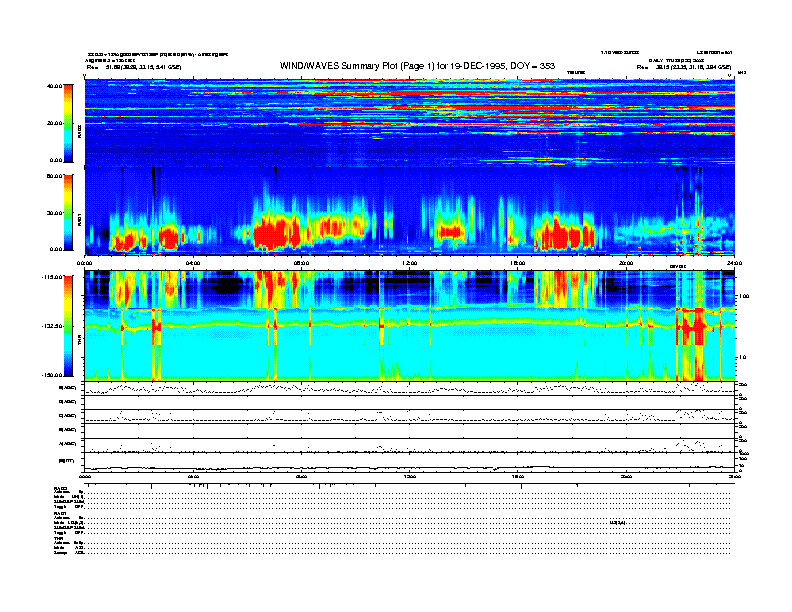
Task: Select the 40.00 label on RAD2 scale
Action: tap(54, 86)
